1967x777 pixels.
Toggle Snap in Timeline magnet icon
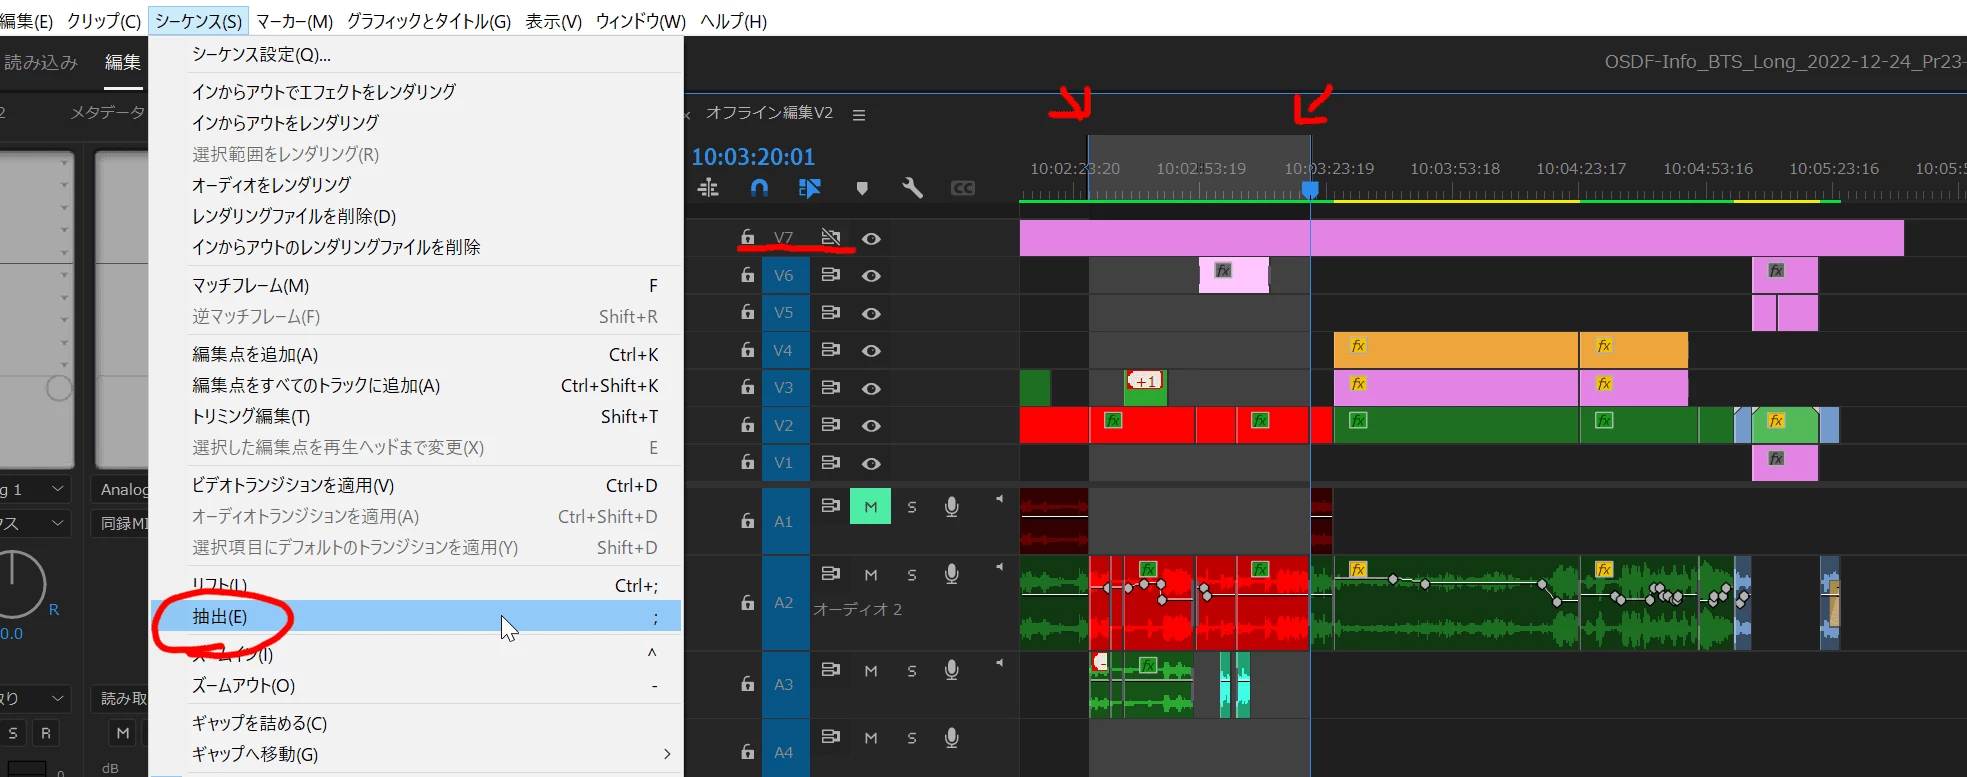click(759, 188)
